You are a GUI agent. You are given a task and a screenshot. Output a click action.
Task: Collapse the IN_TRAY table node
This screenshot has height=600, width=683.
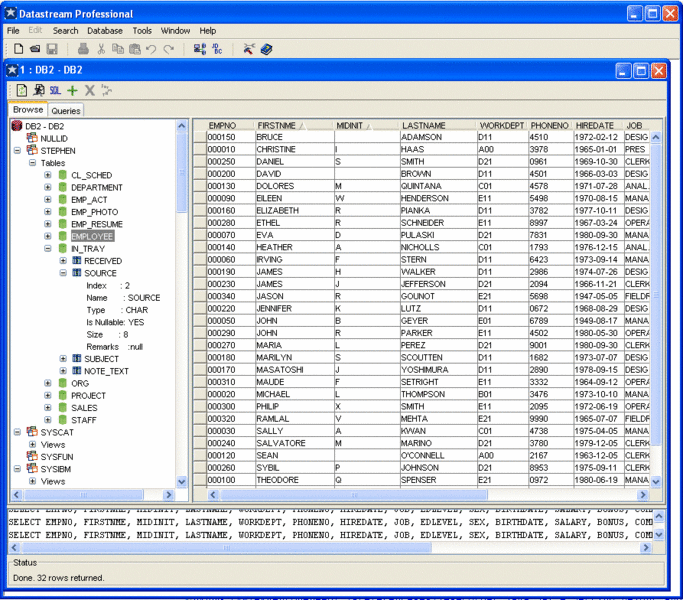[x=48, y=248]
